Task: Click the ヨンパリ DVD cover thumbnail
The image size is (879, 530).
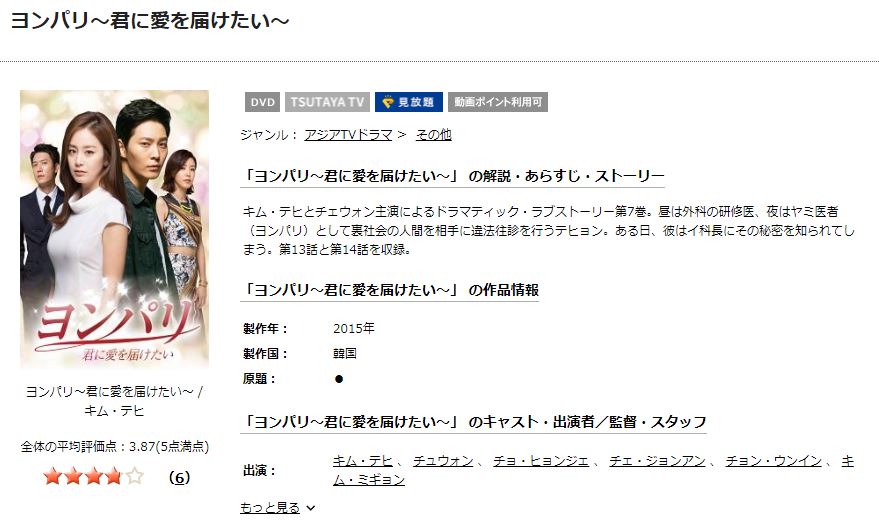Action: (114, 229)
